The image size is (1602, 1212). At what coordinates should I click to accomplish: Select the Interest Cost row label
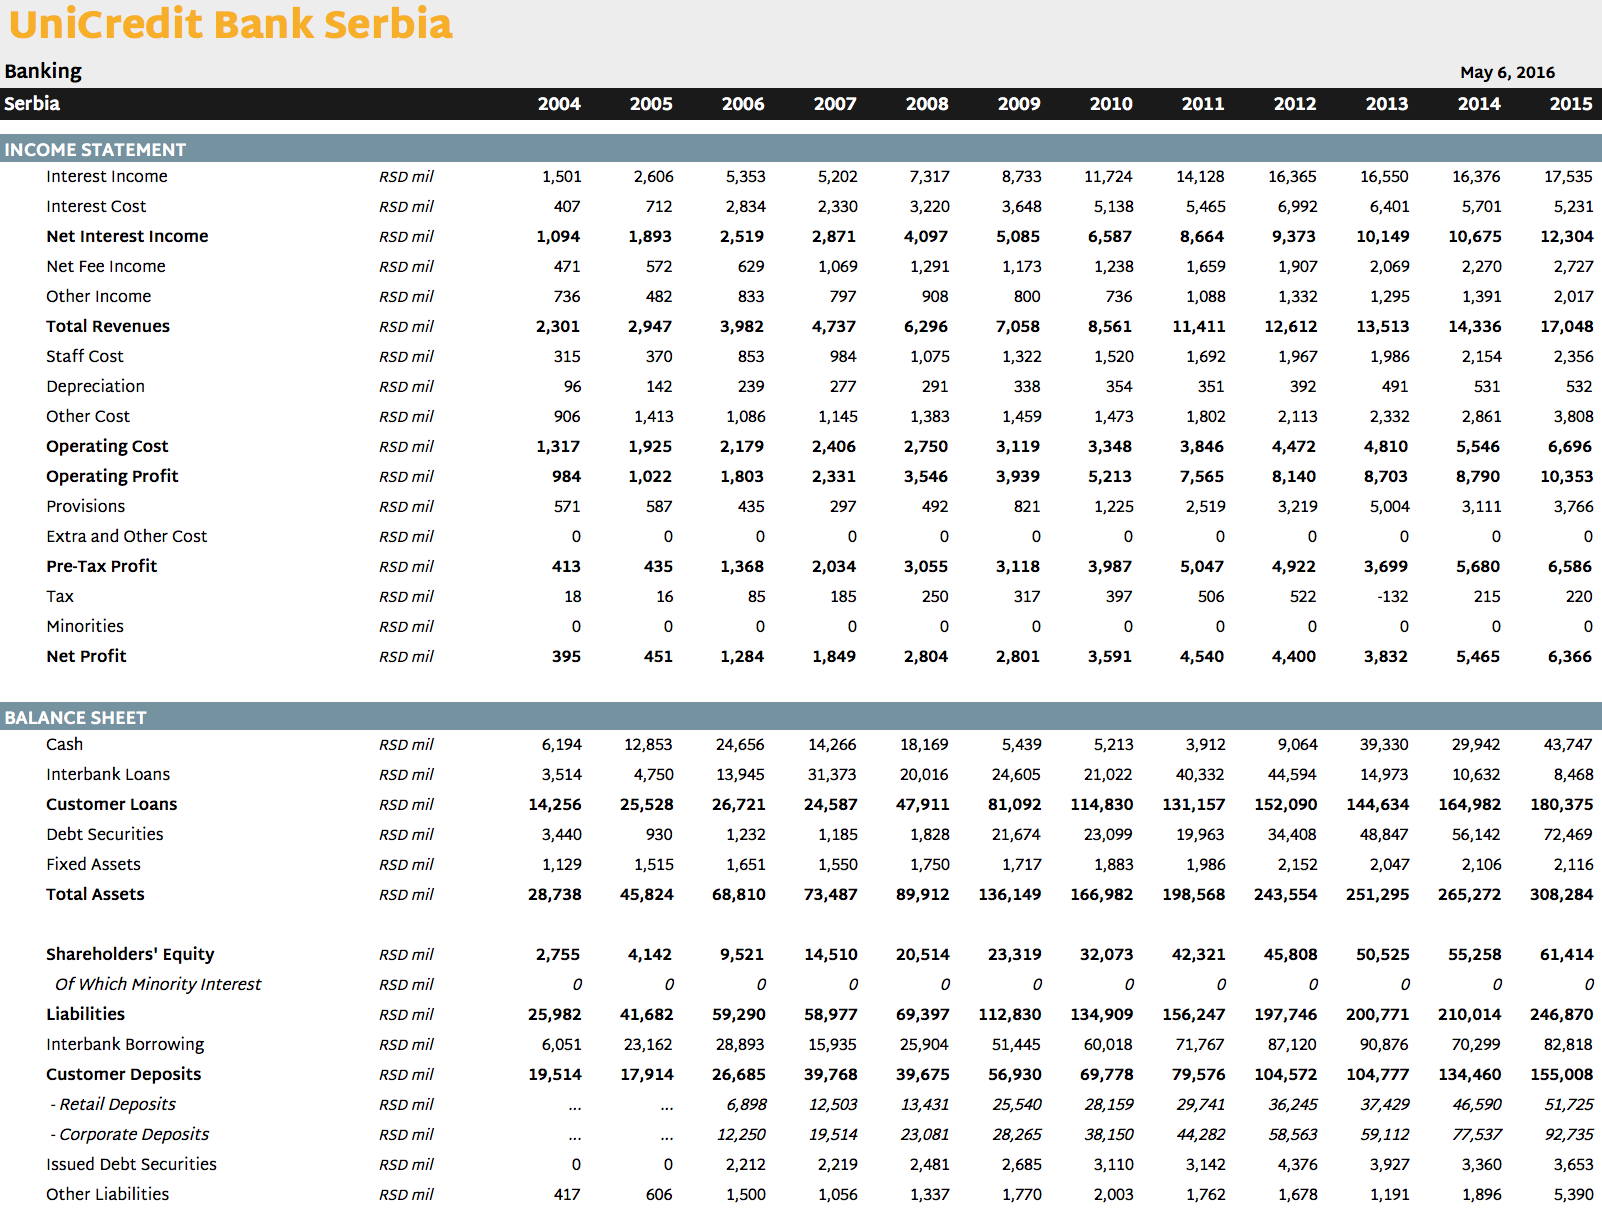[x=96, y=207]
